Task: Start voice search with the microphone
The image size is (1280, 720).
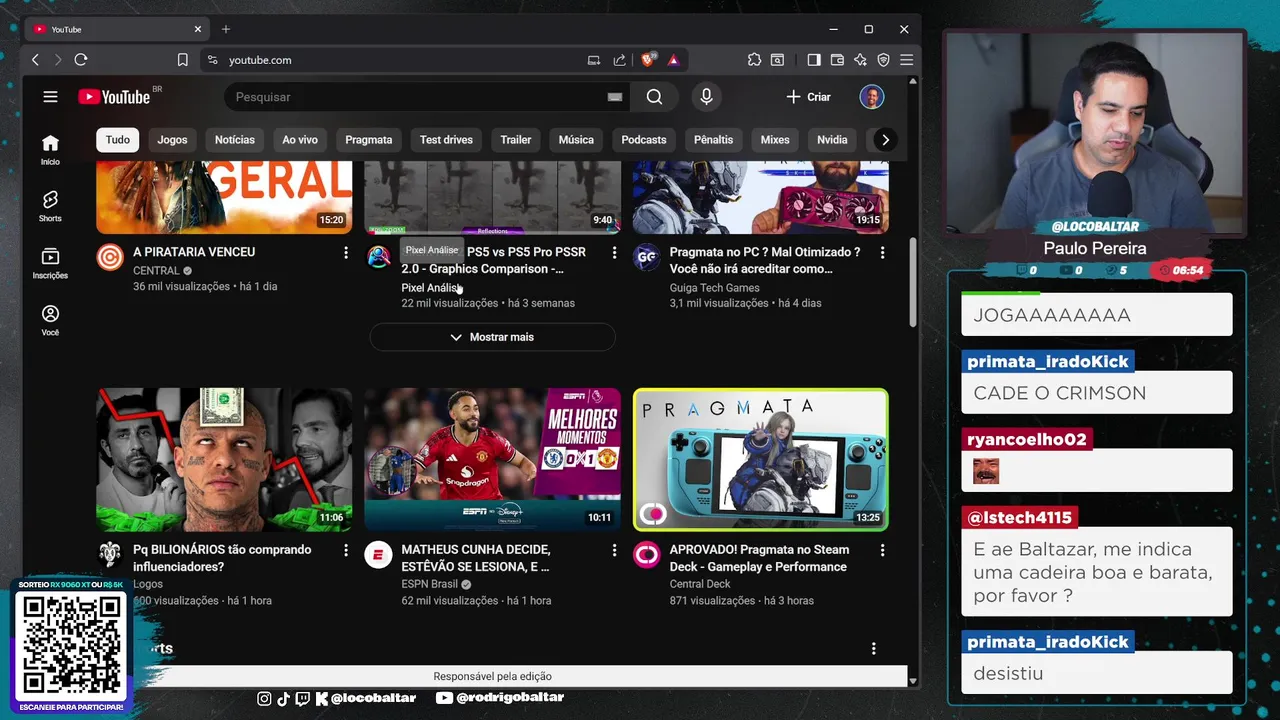Action: (706, 97)
